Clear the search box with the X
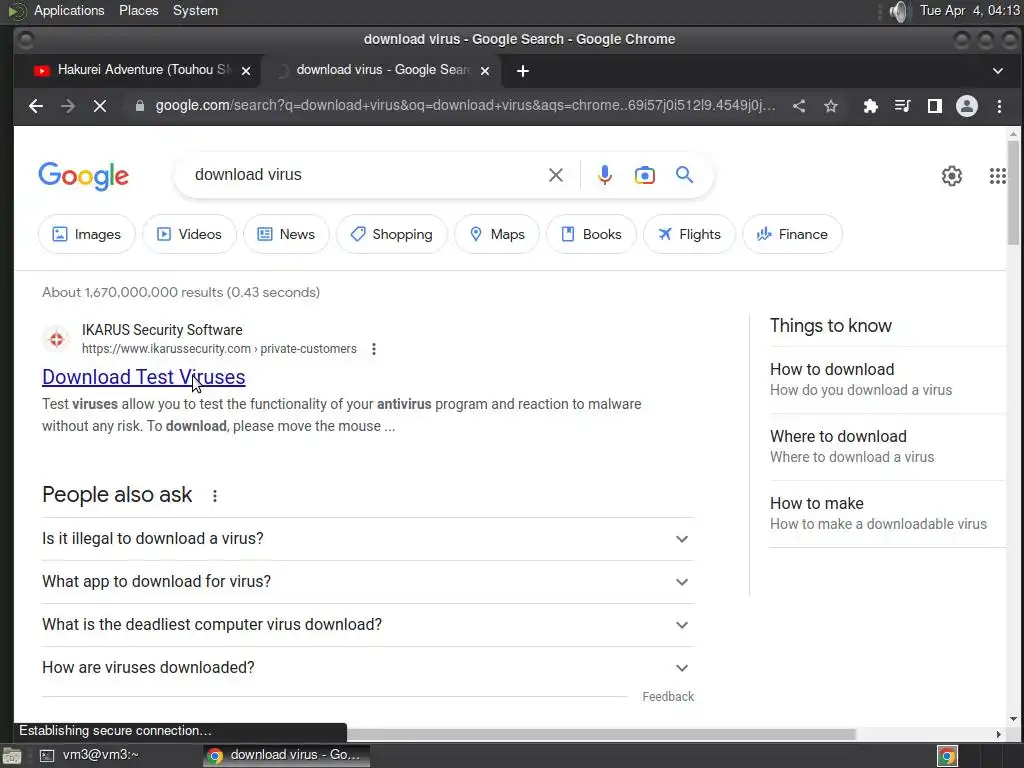This screenshot has height=768, width=1024. click(x=556, y=175)
